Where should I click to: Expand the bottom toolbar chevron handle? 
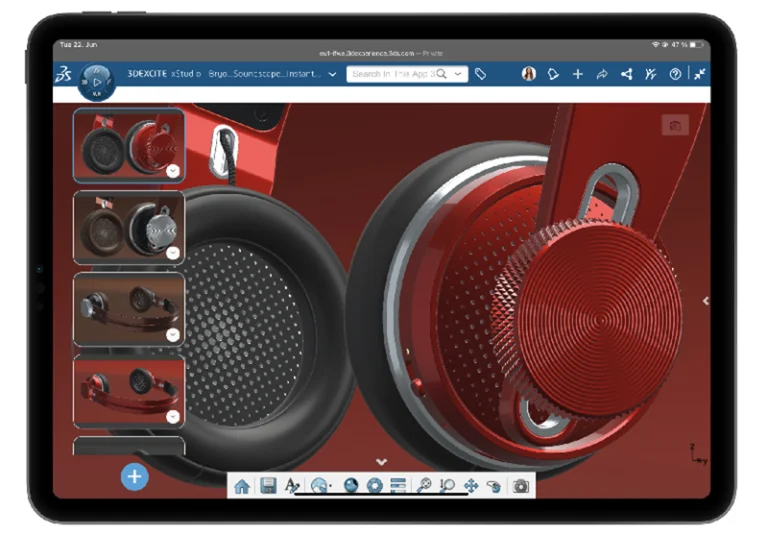pyautogui.click(x=381, y=461)
